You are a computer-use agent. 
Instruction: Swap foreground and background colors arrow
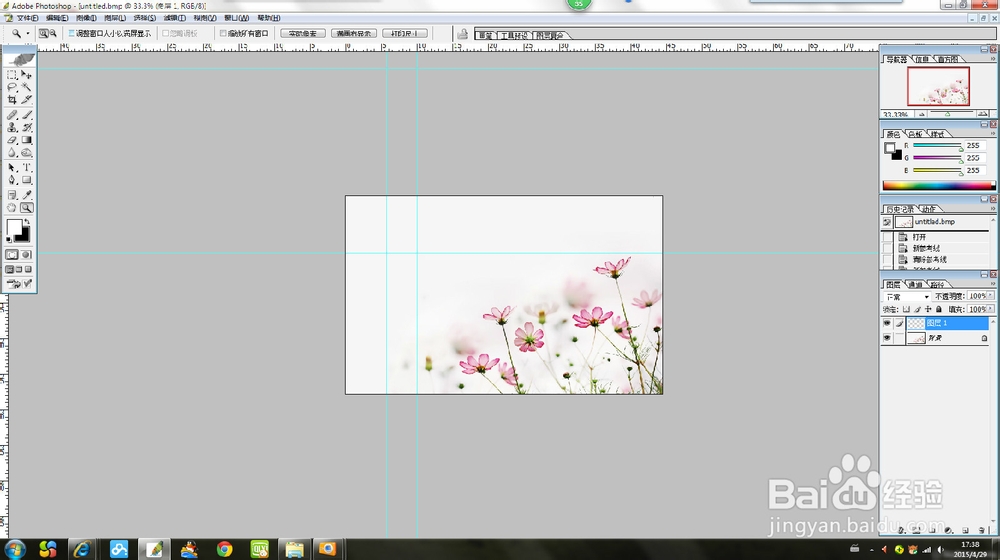[27, 221]
